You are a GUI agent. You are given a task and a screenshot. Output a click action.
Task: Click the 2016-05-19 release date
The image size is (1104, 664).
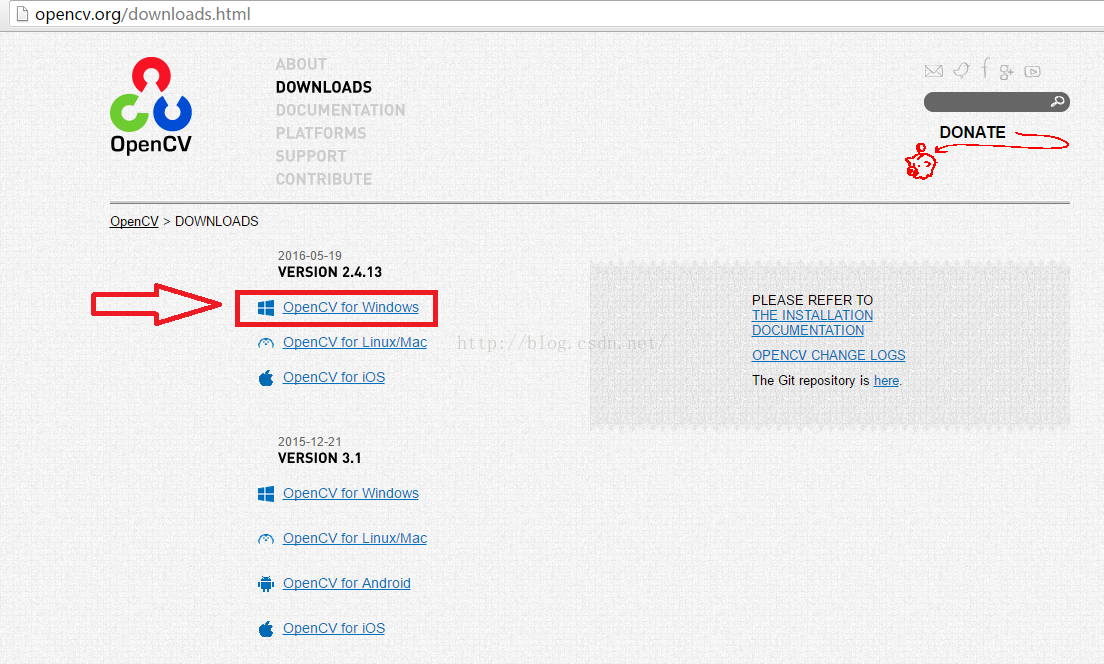(310, 256)
